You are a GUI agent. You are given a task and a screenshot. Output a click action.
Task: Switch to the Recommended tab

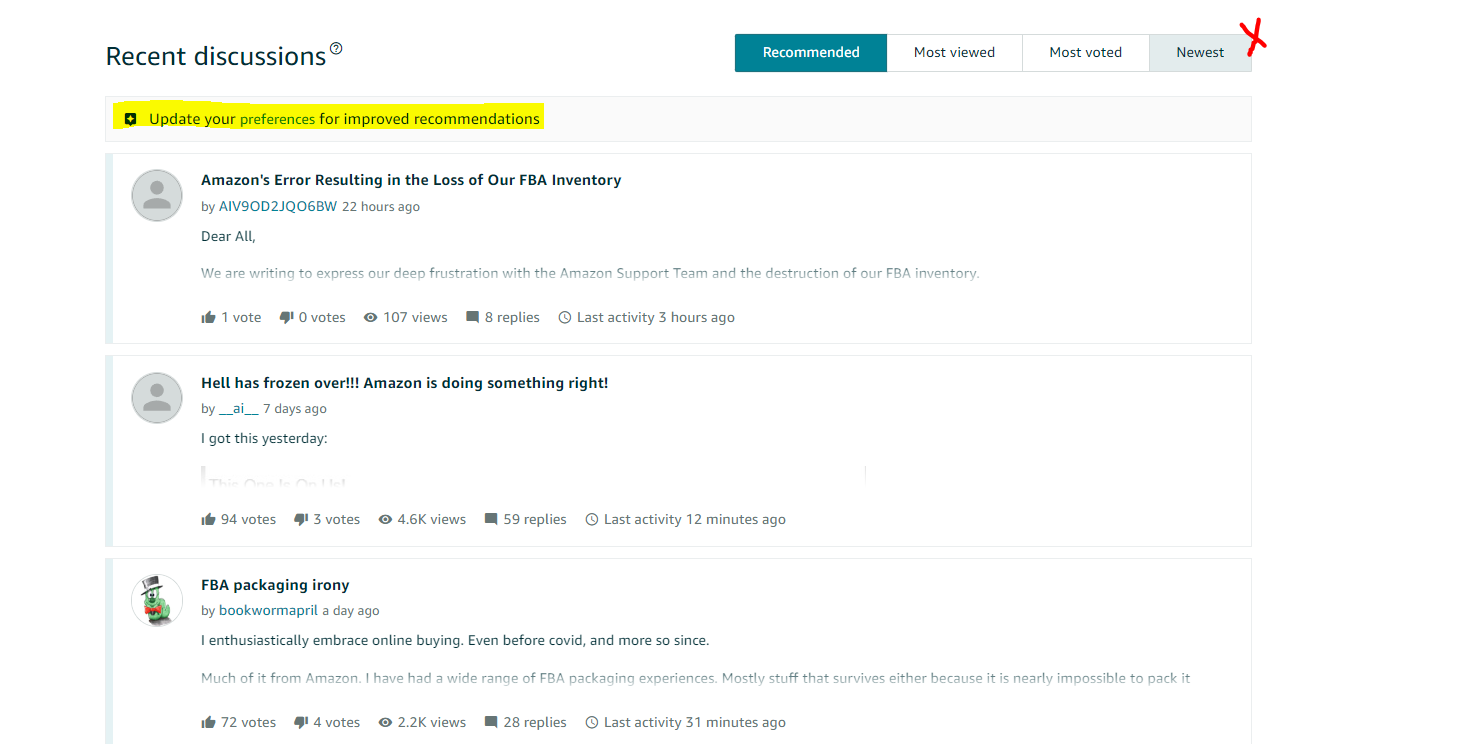[810, 53]
